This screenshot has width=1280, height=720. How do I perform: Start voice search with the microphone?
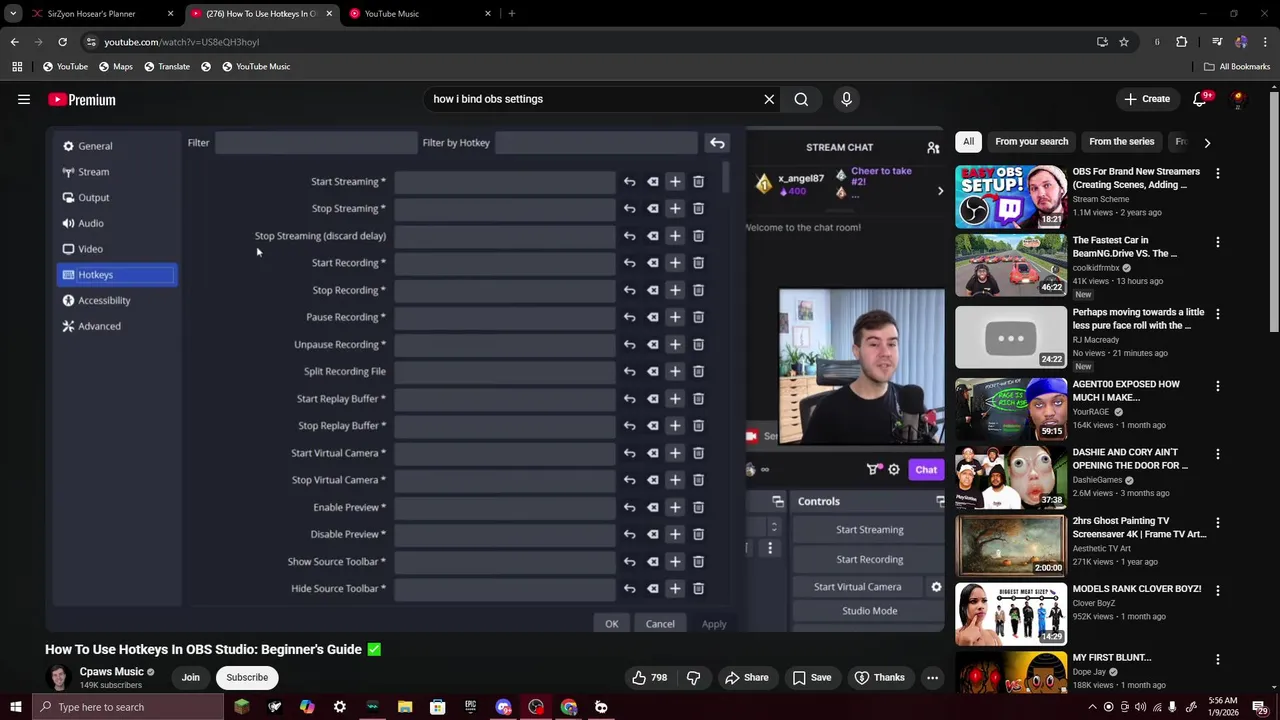[846, 99]
